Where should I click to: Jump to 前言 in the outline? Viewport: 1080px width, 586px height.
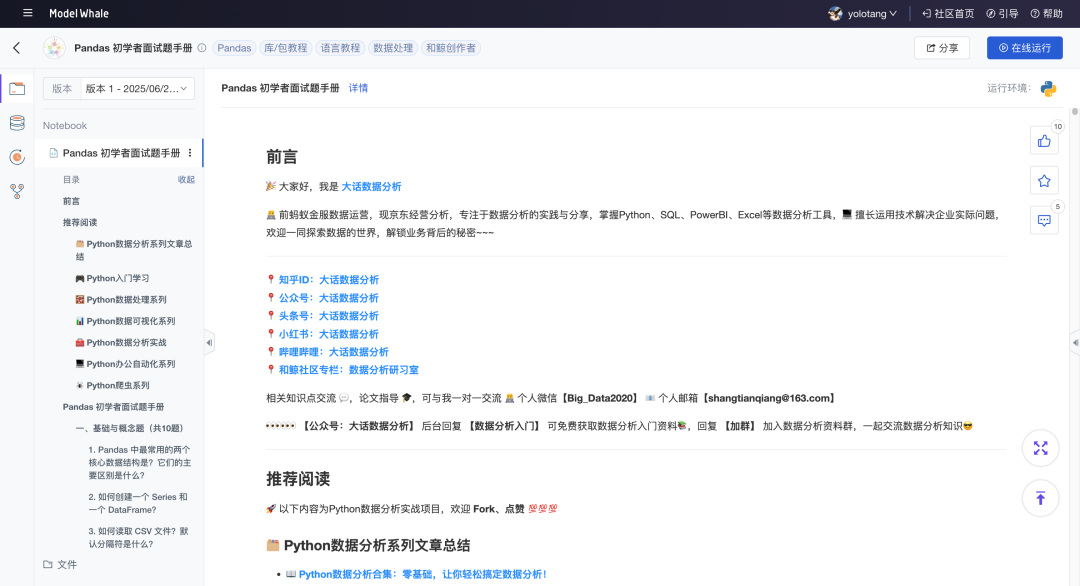72,201
